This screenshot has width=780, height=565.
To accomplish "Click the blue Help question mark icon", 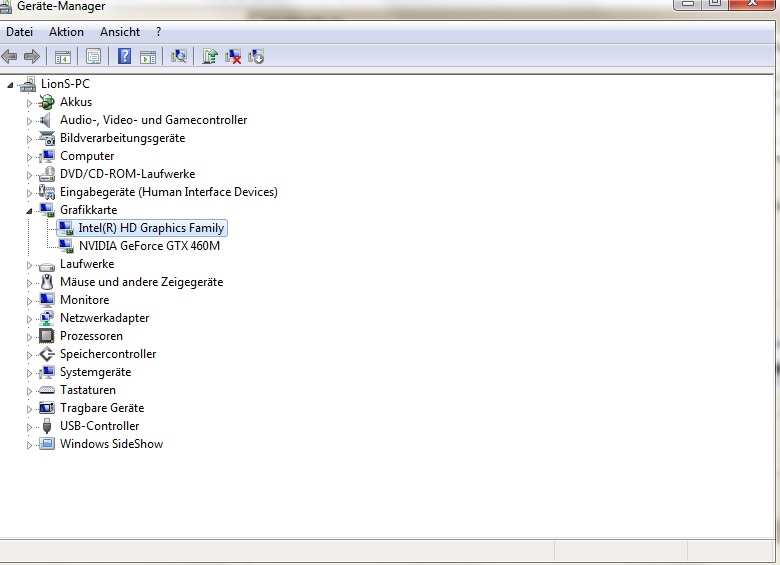I will click(124, 56).
